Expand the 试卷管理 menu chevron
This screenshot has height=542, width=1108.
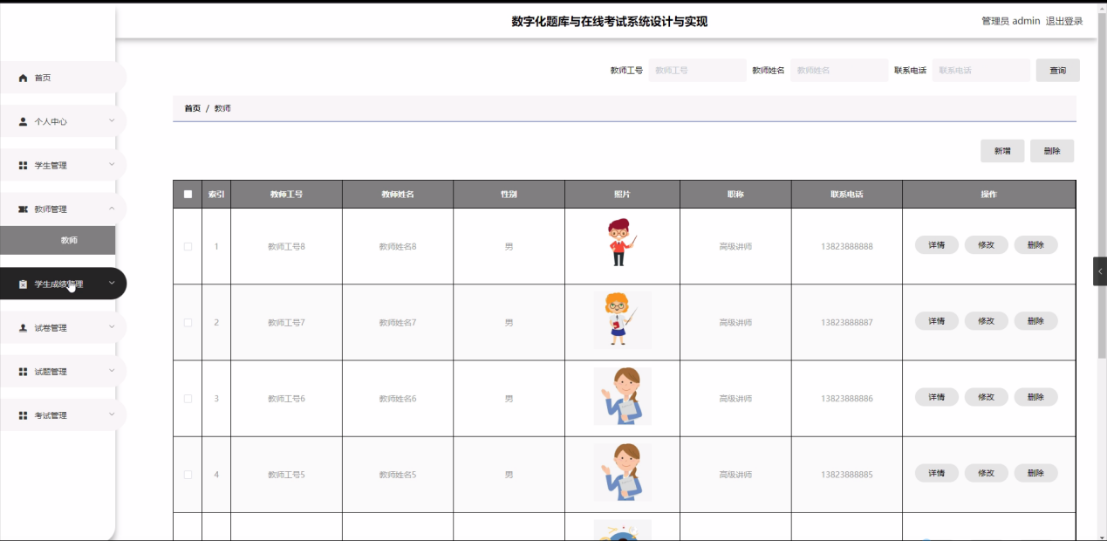[x=112, y=327]
